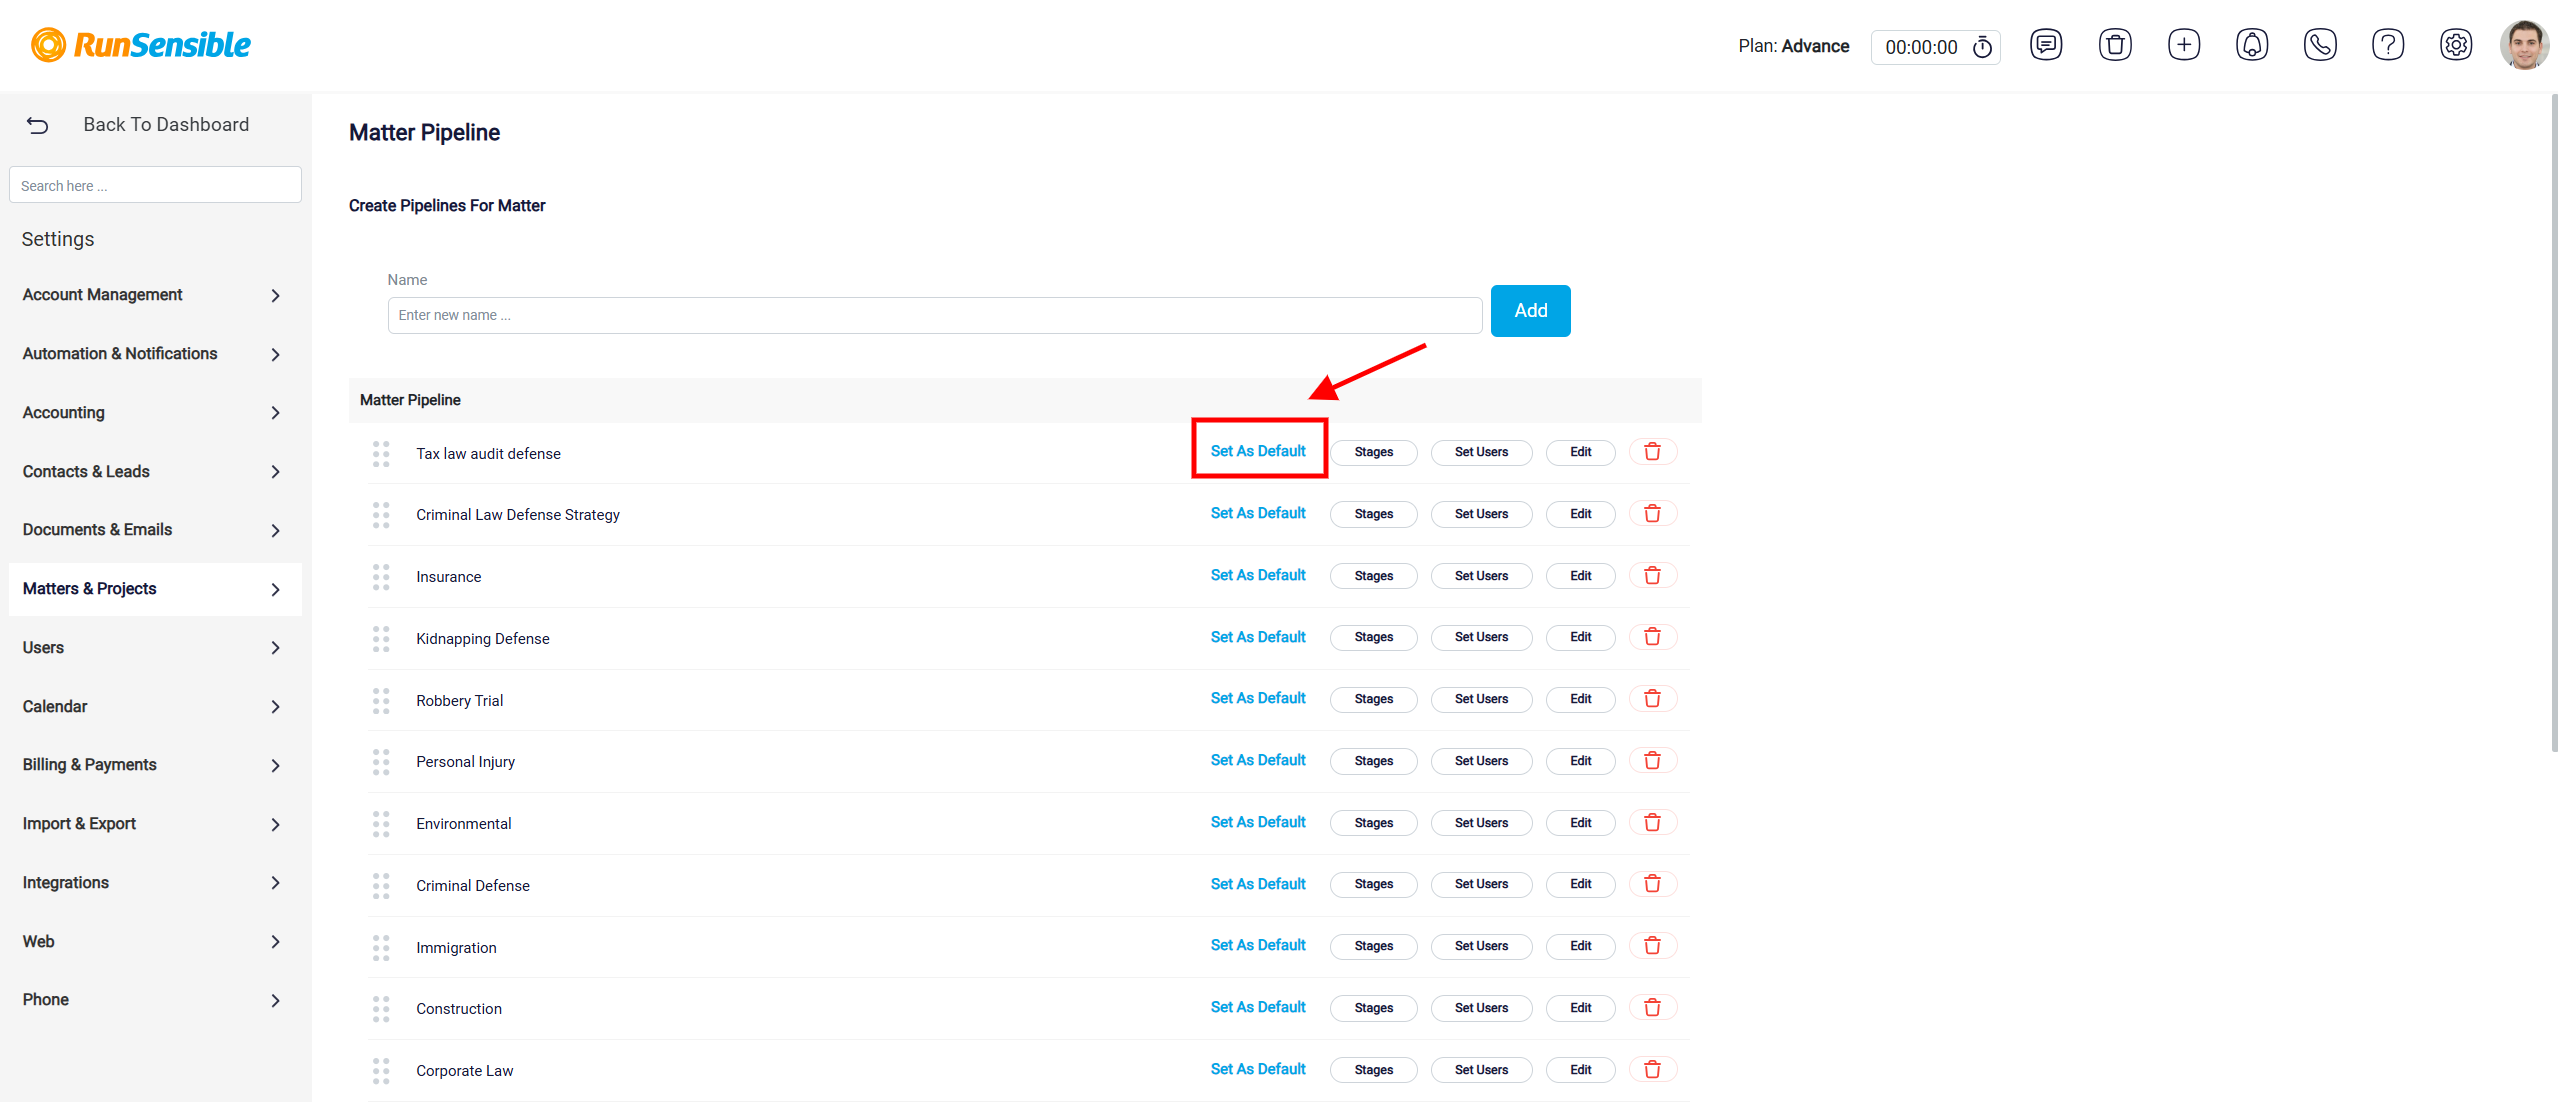
Task: Start the stopwatch timer icon
Action: [x=1982, y=47]
